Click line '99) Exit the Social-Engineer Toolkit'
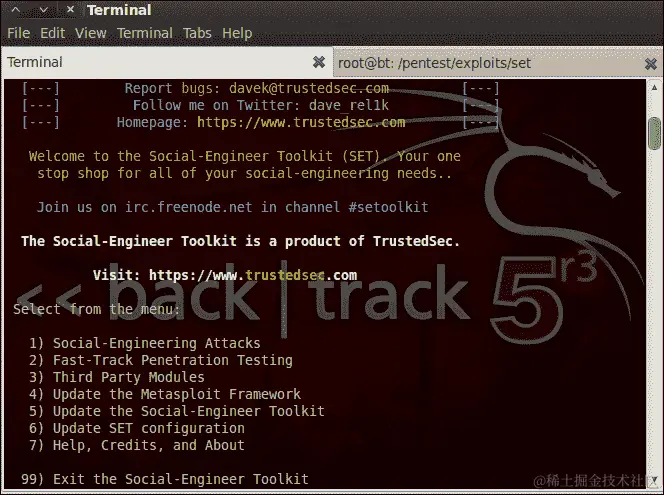This screenshot has height=495, width=664. pos(165,479)
